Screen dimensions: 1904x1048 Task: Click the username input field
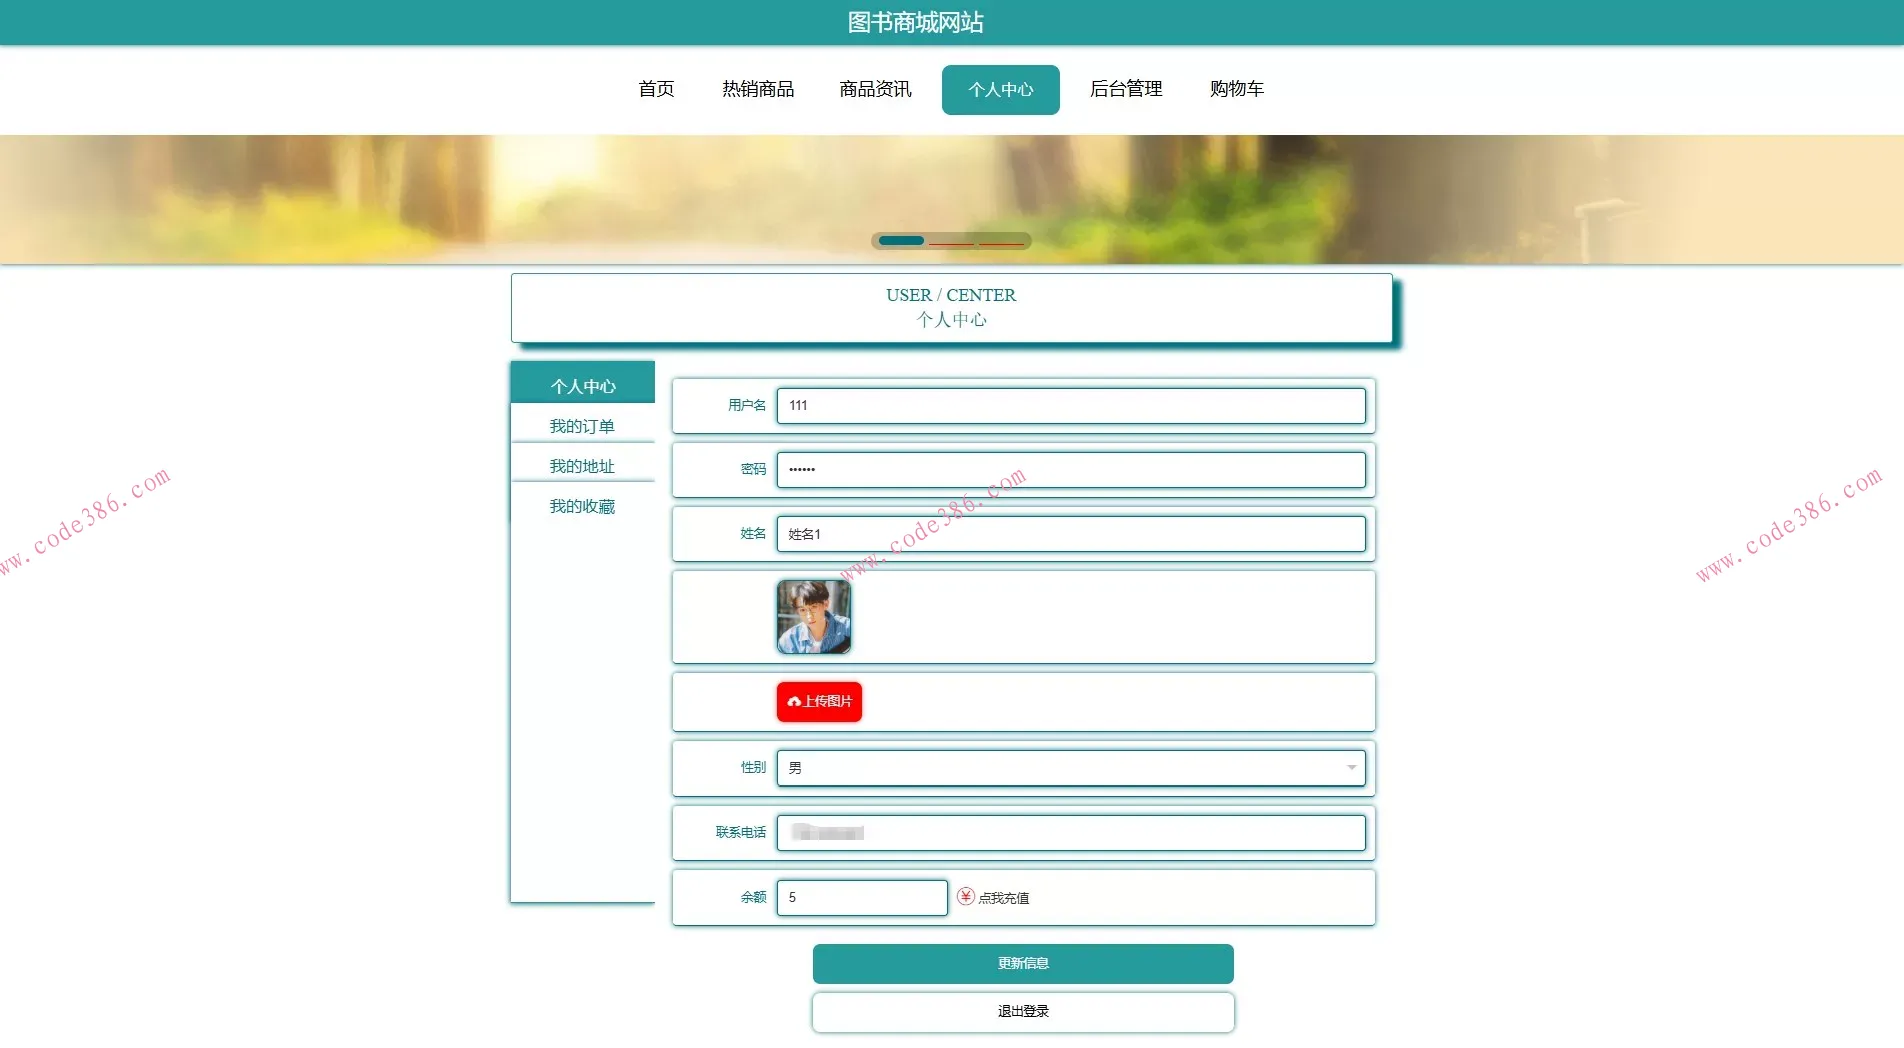pyautogui.click(x=1070, y=406)
